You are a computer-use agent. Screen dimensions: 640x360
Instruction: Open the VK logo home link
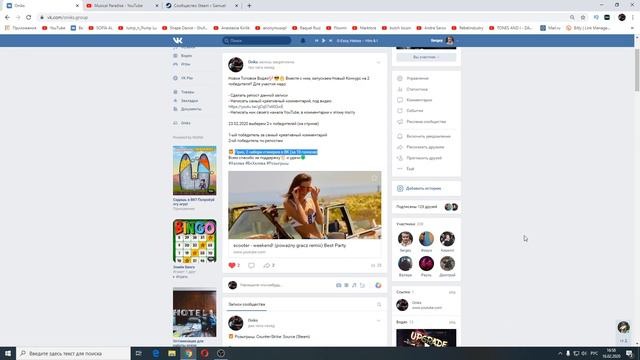click(178, 40)
